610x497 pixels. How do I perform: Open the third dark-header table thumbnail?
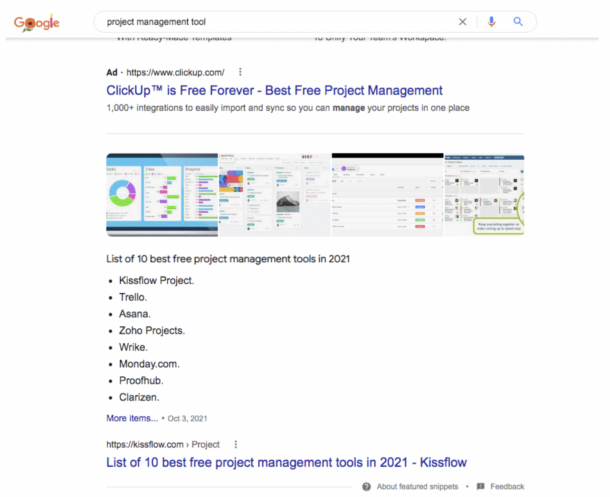coord(387,194)
